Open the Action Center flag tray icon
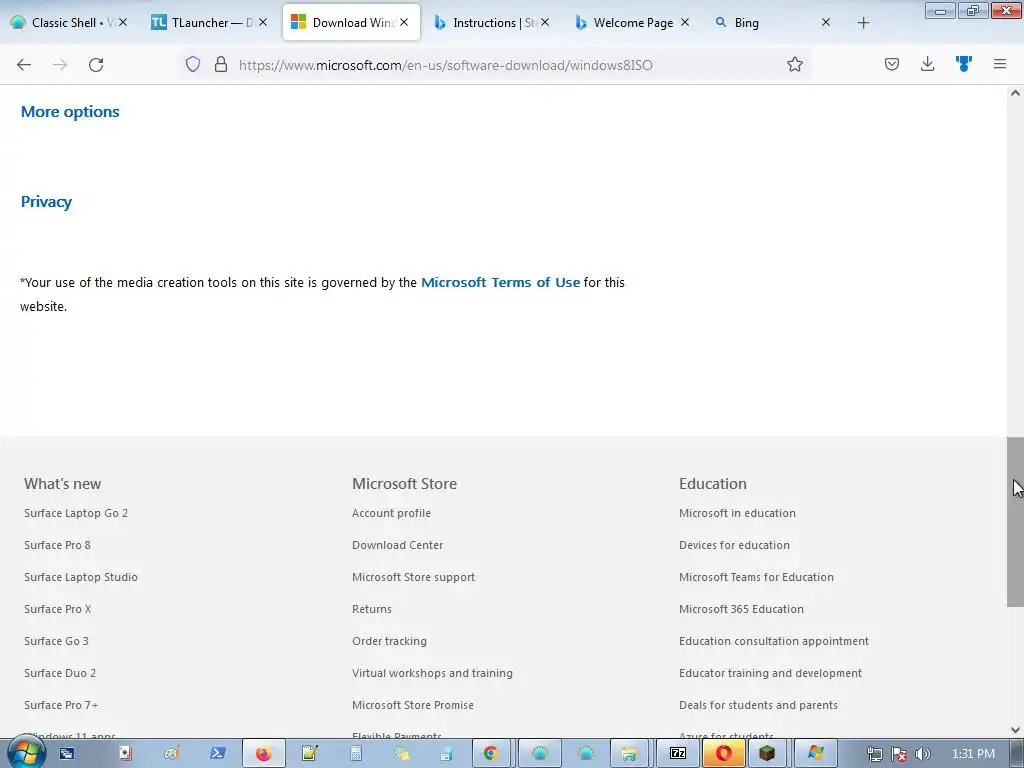 click(899, 754)
